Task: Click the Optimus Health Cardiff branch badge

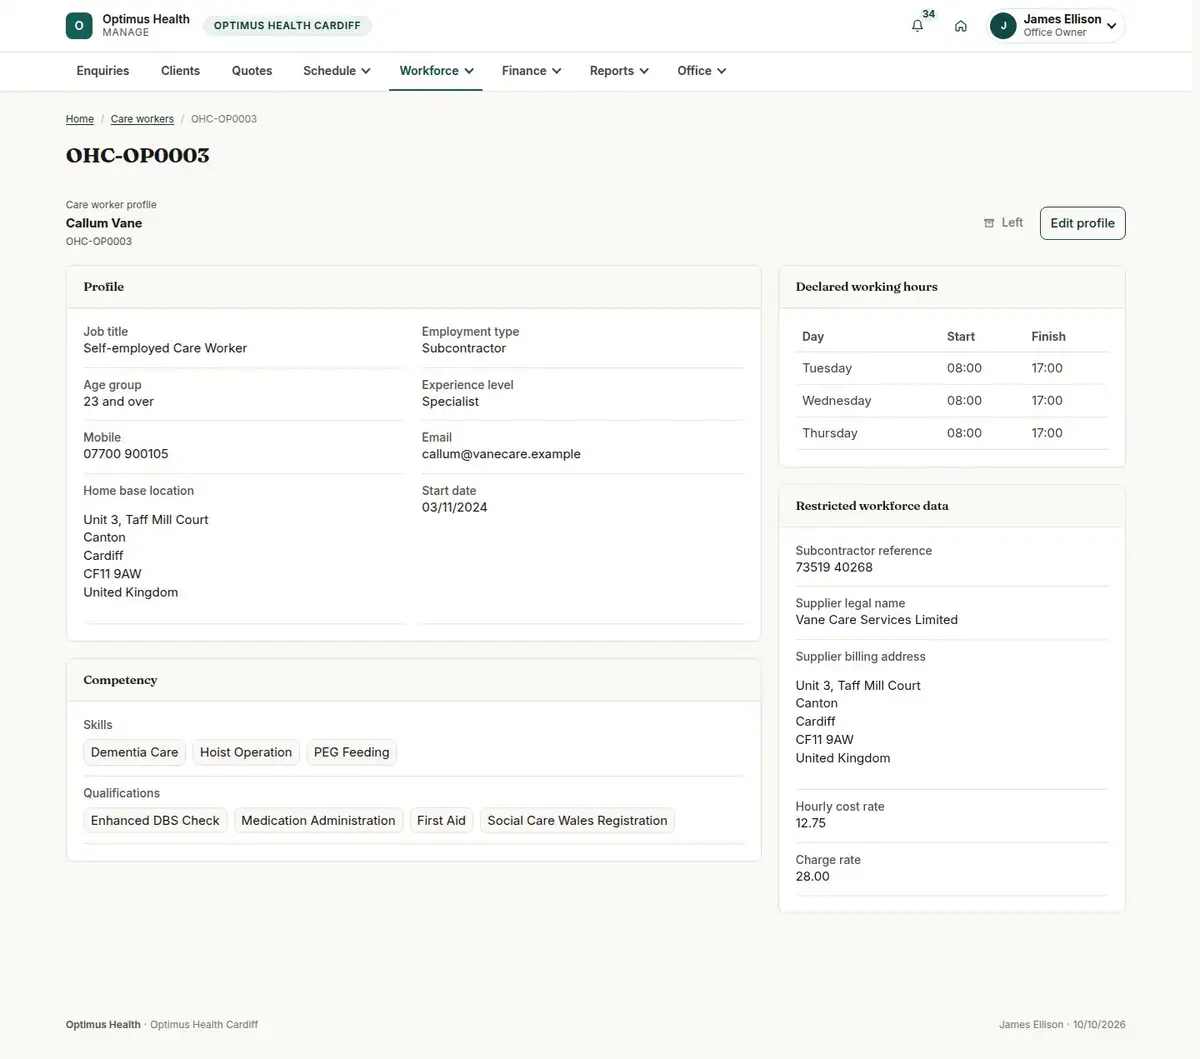Action: point(287,26)
